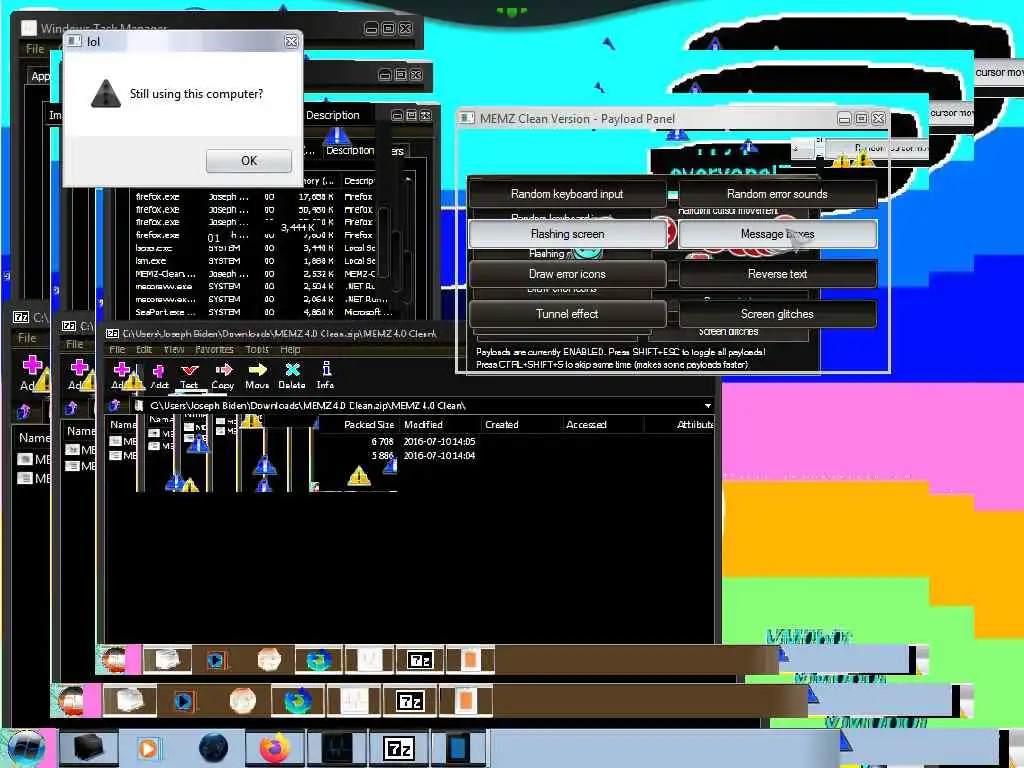Image resolution: width=1024 pixels, height=768 pixels.
Task: Toggle the Reverse text payload
Action: click(x=777, y=274)
